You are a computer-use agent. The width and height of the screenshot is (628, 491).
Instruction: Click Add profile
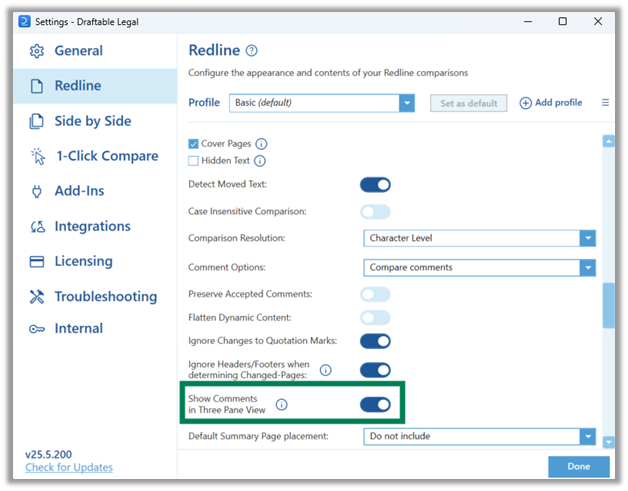[551, 103]
